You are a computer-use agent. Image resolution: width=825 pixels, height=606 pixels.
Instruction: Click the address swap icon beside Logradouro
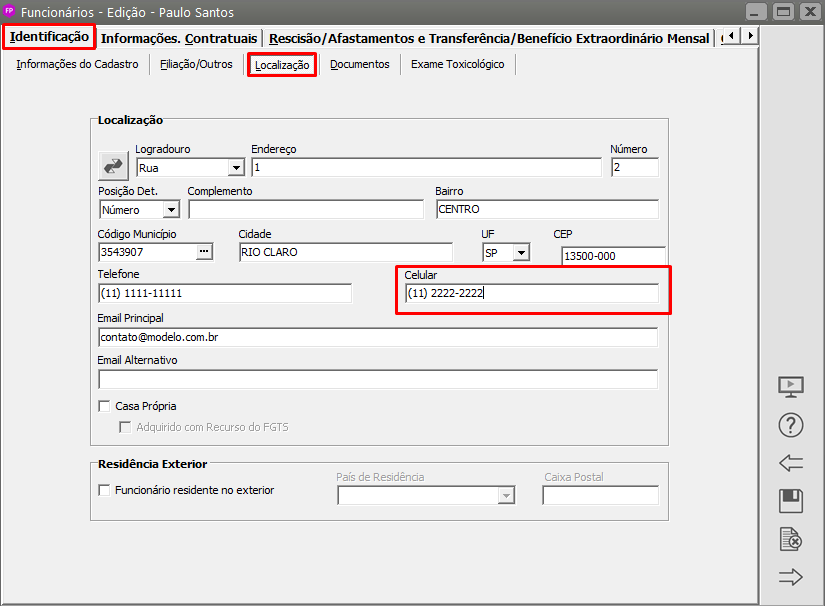pyautogui.click(x=112, y=166)
